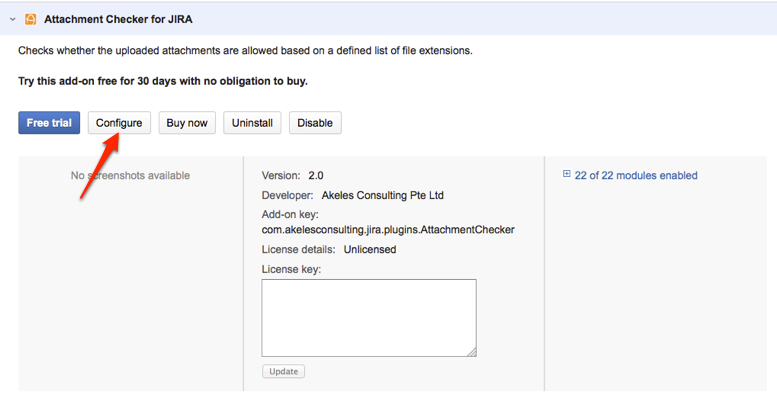Image resolution: width=777 pixels, height=408 pixels.
Task: Focus the License key text area
Action: point(368,317)
